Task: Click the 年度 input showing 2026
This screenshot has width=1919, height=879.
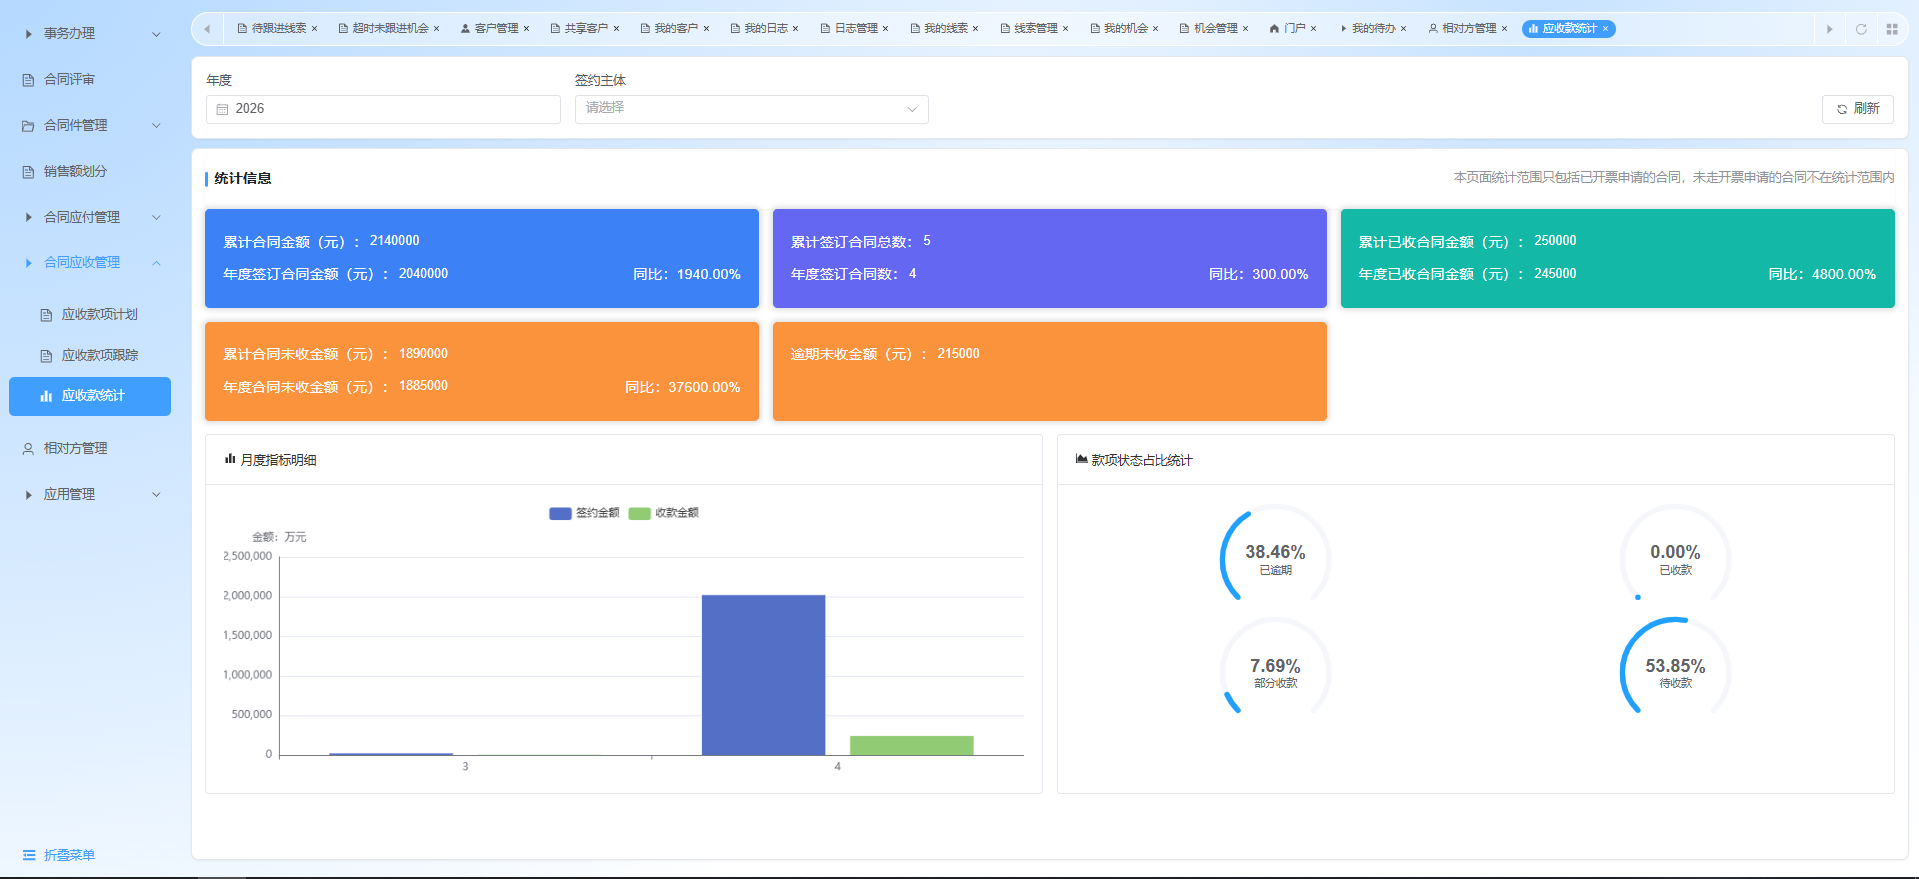Action: [x=383, y=109]
